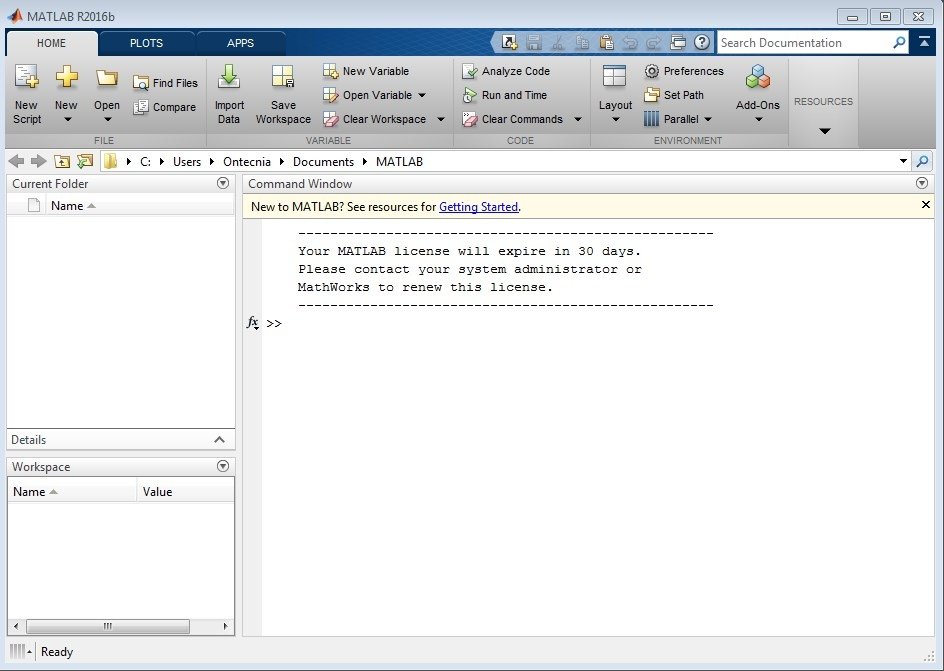Click Set Path
Viewport: 944px width, 671px height.
pos(674,95)
